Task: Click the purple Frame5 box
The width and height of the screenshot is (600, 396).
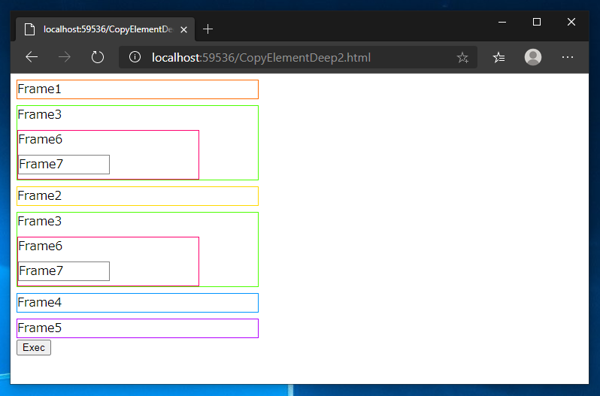Action: [x=138, y=328]
